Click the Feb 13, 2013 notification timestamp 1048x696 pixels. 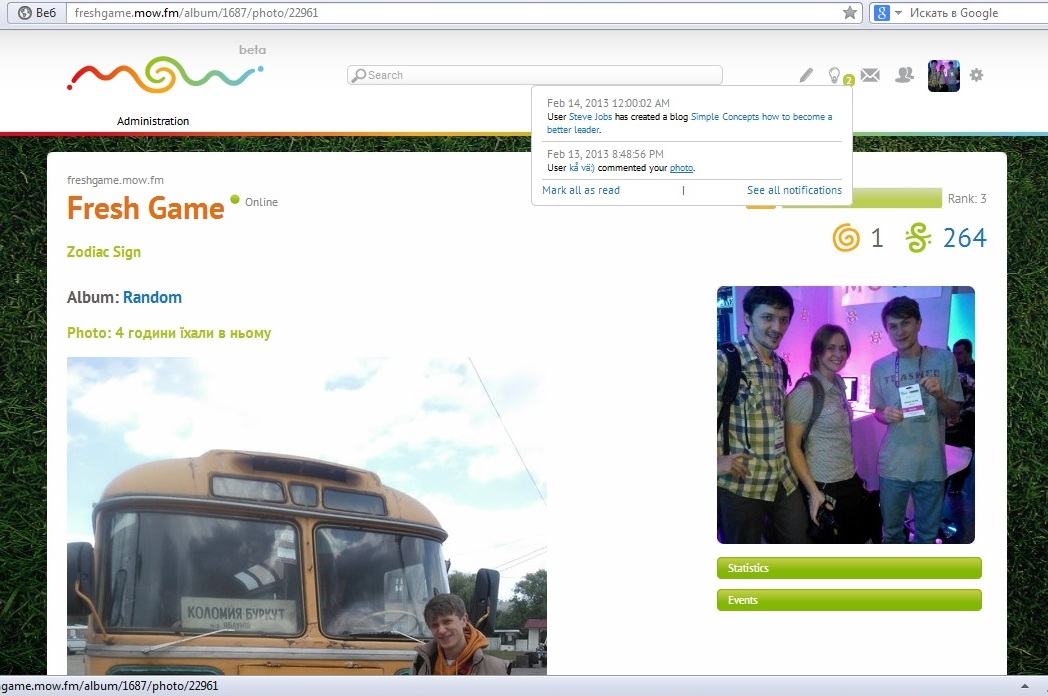(x=605, y=154)
